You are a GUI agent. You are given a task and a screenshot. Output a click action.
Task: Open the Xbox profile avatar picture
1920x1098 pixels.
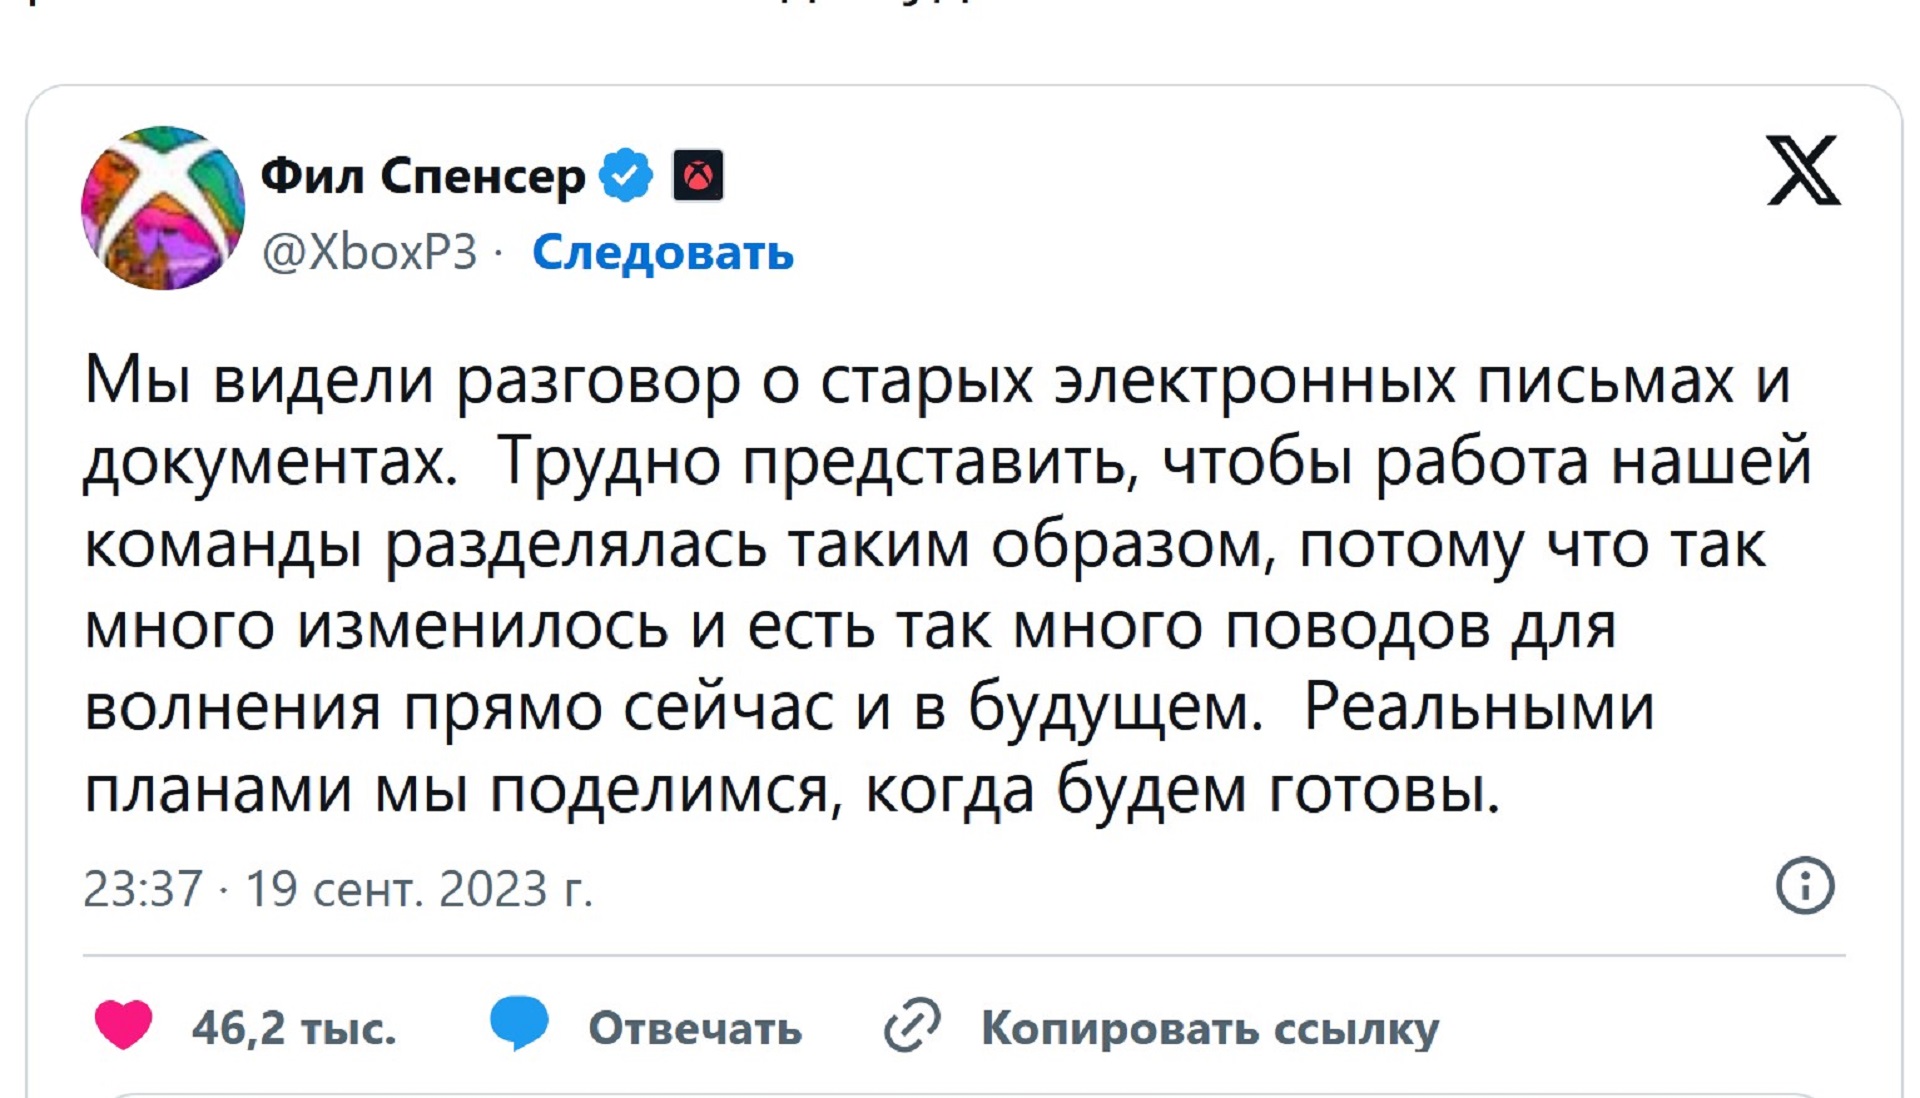[x=163, y=208]
